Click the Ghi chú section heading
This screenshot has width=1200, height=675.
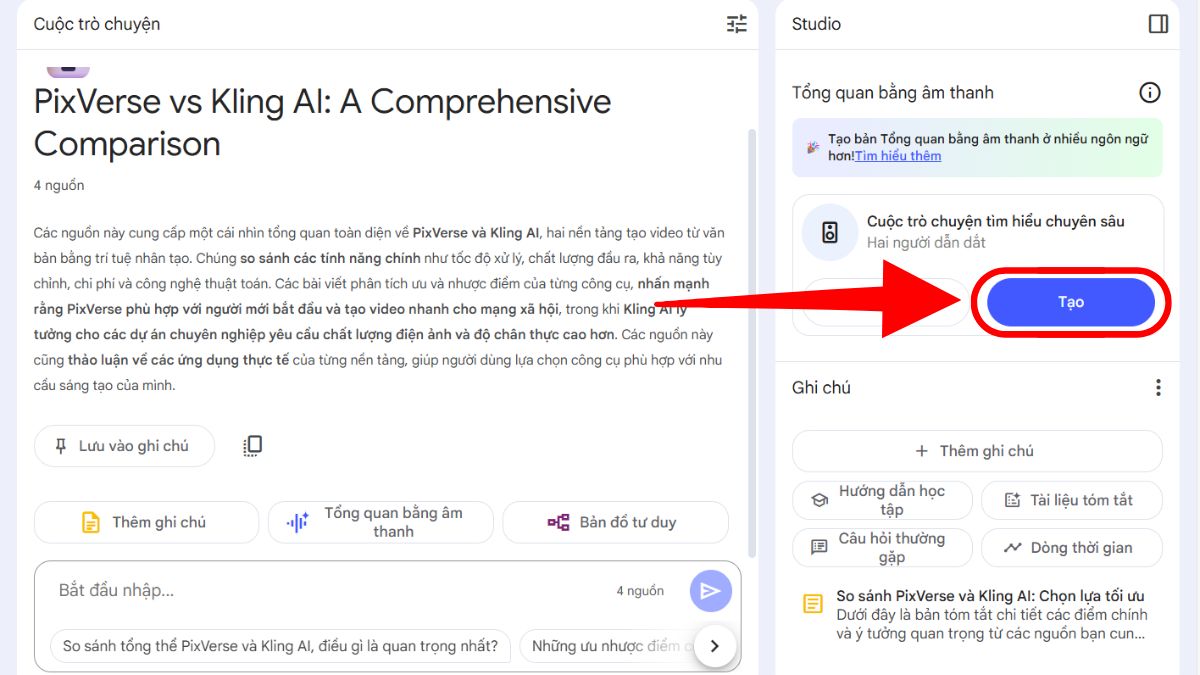pyautogui.click(x=821, y=388)
